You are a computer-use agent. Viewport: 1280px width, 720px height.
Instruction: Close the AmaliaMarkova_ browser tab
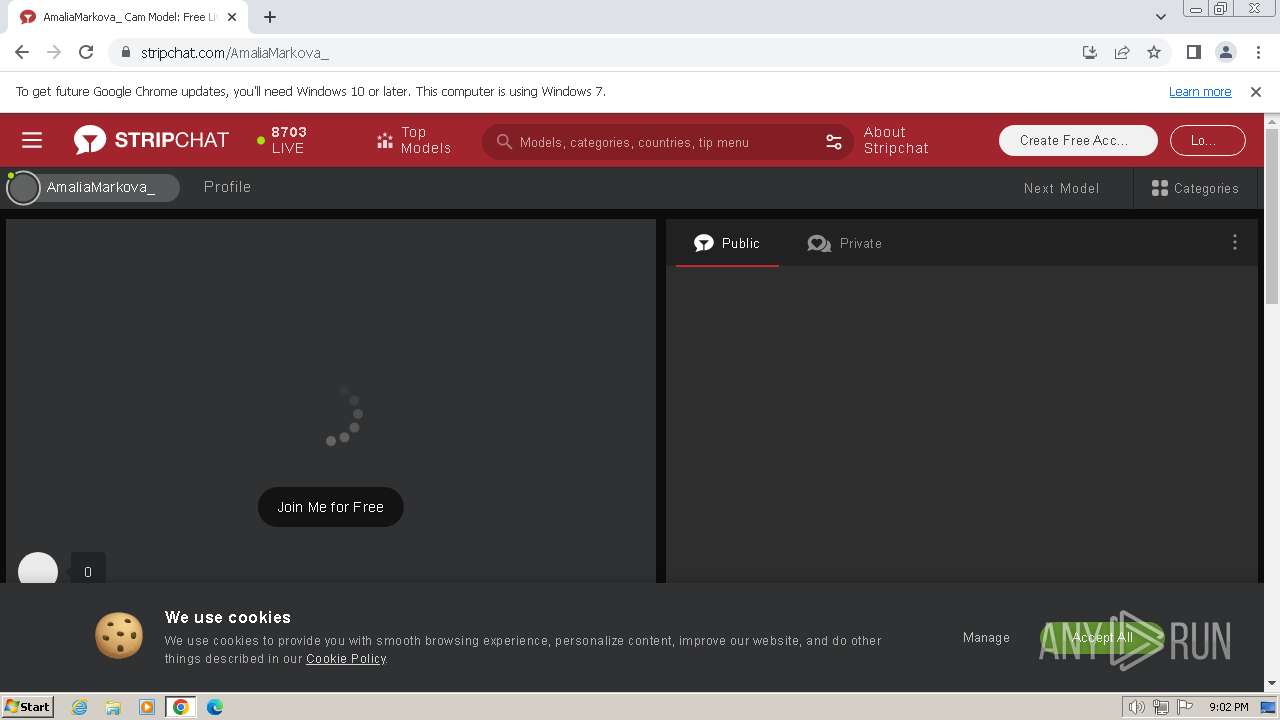pyautogui.click(x=231, y=17)
